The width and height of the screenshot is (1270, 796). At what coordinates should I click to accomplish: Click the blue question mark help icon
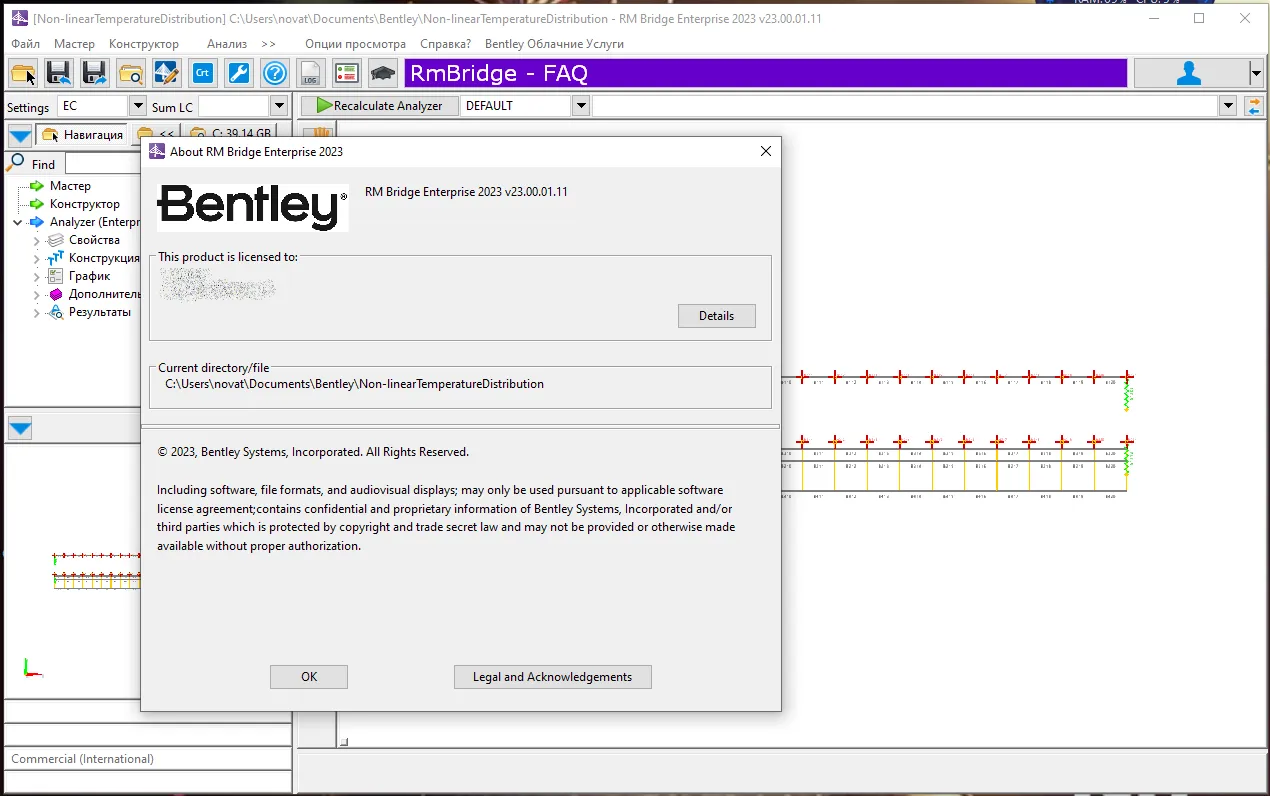[x=275, y=73]
